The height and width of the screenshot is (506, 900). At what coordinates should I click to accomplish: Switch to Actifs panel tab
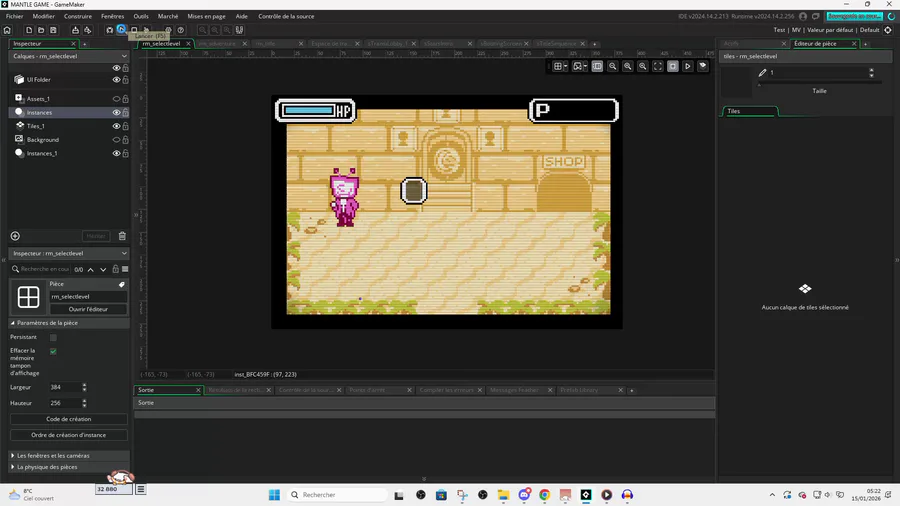click(x=731, y=44)
